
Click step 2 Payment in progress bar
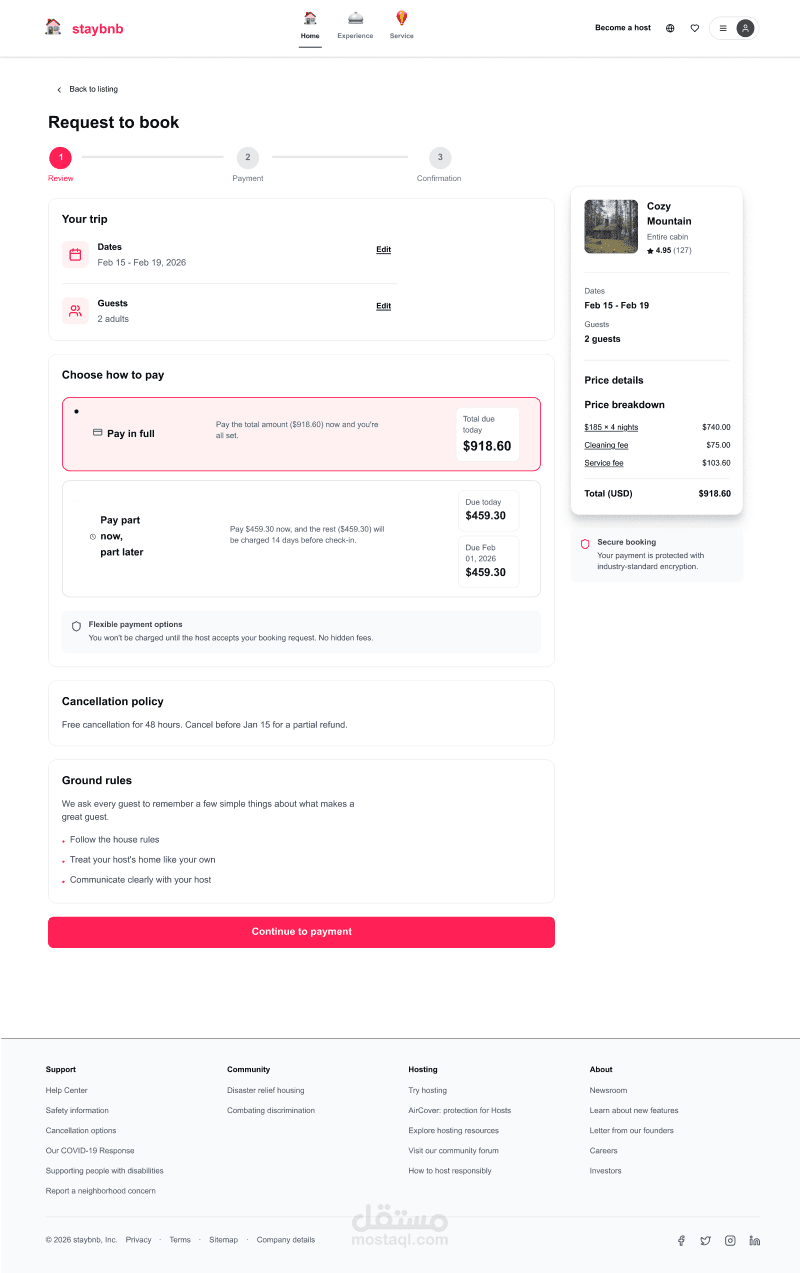coord(248,158)
